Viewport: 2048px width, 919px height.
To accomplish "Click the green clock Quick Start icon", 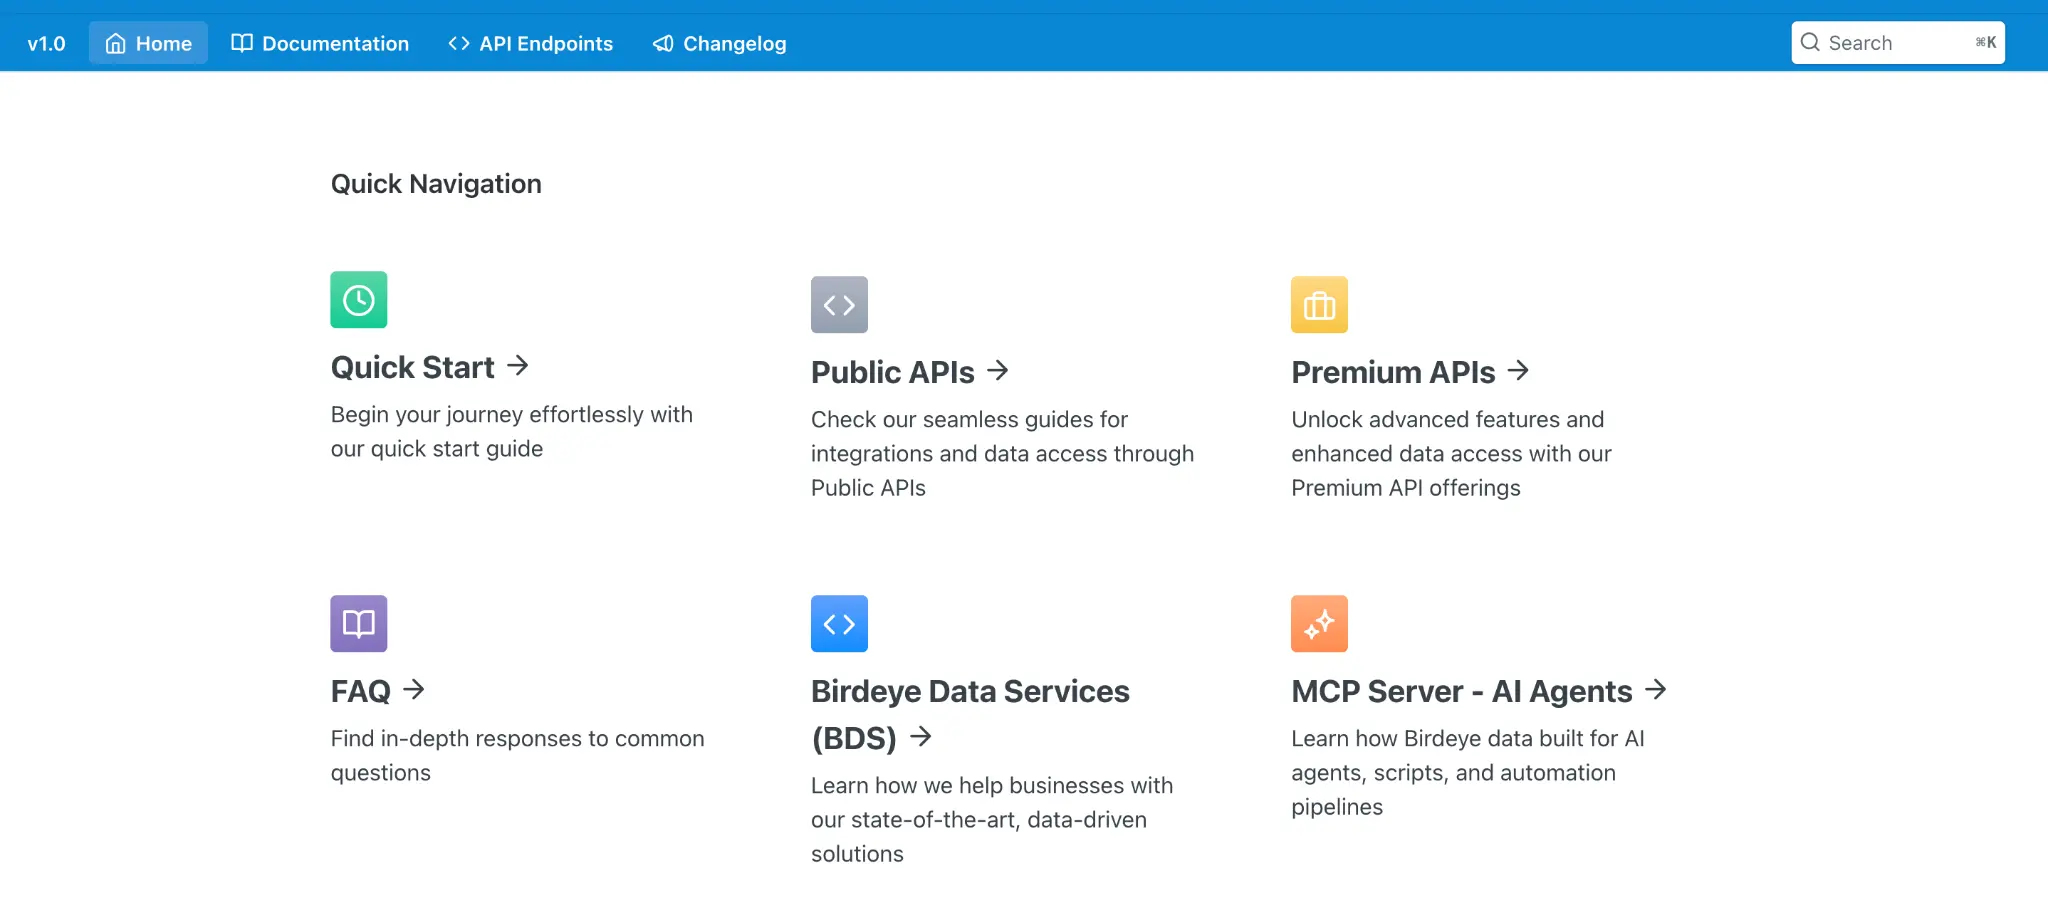I will point(359,300).
